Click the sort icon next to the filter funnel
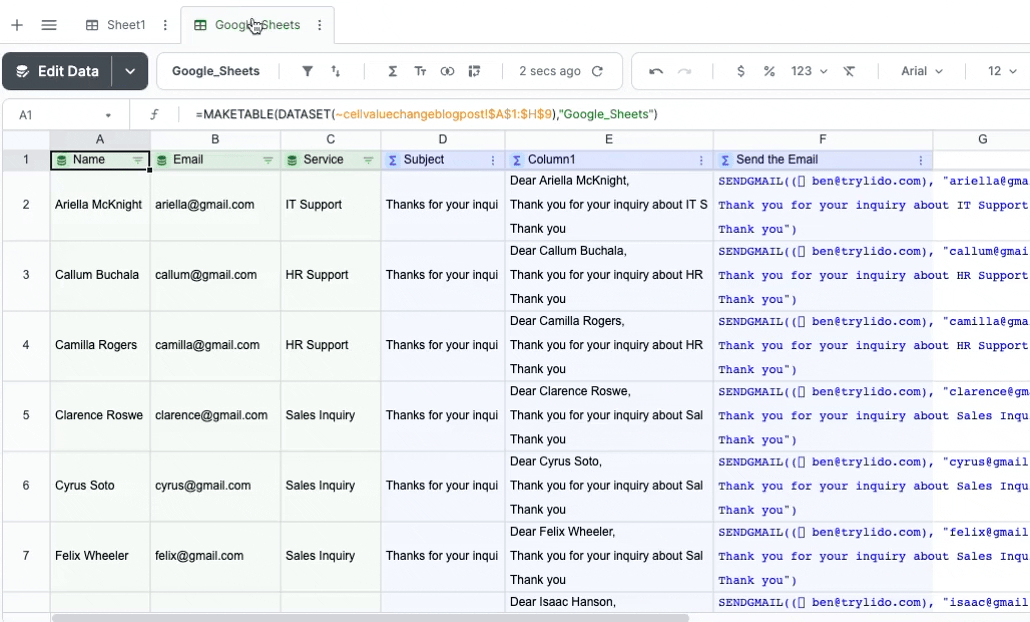Screen dimensions: 1030x622 (335, 71)
